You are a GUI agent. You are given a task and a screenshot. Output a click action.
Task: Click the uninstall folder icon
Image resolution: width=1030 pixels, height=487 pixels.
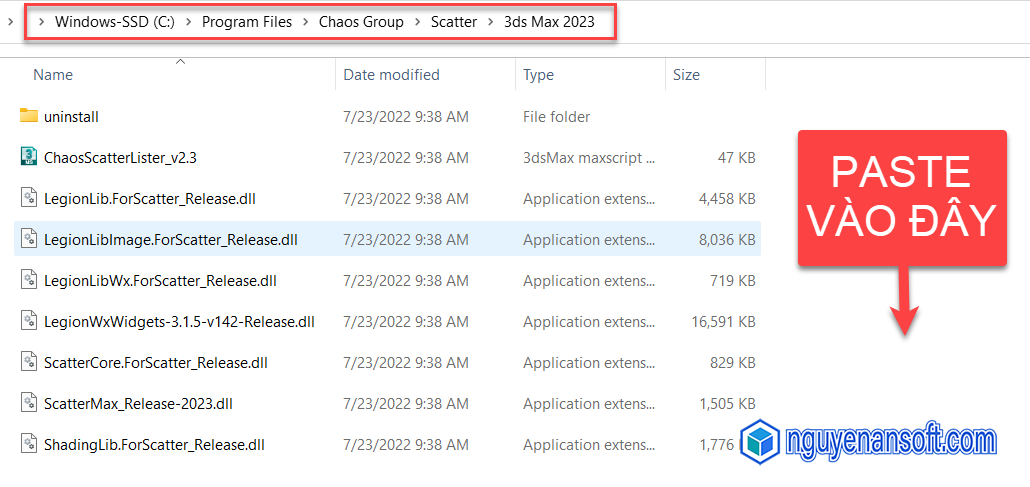[x=29, y=116]
